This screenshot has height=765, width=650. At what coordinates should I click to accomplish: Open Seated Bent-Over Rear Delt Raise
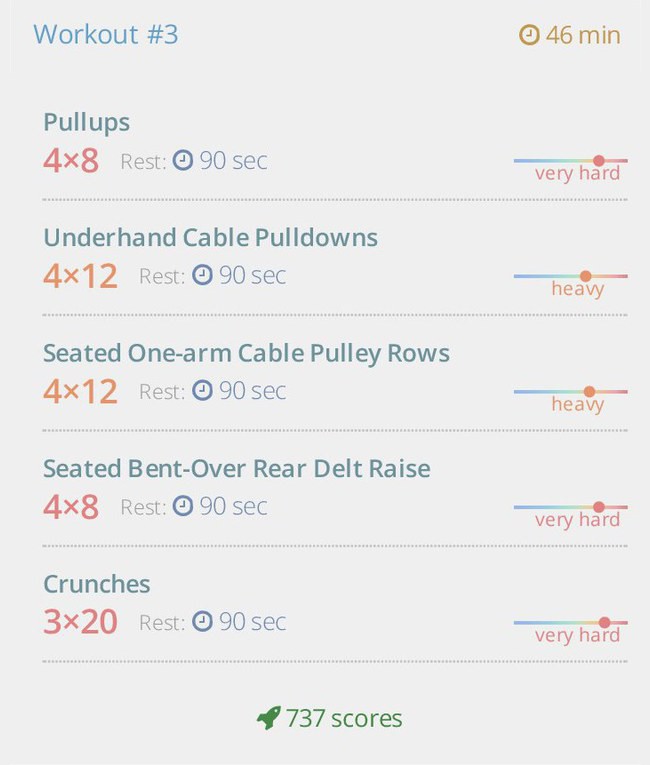(237, 468)
